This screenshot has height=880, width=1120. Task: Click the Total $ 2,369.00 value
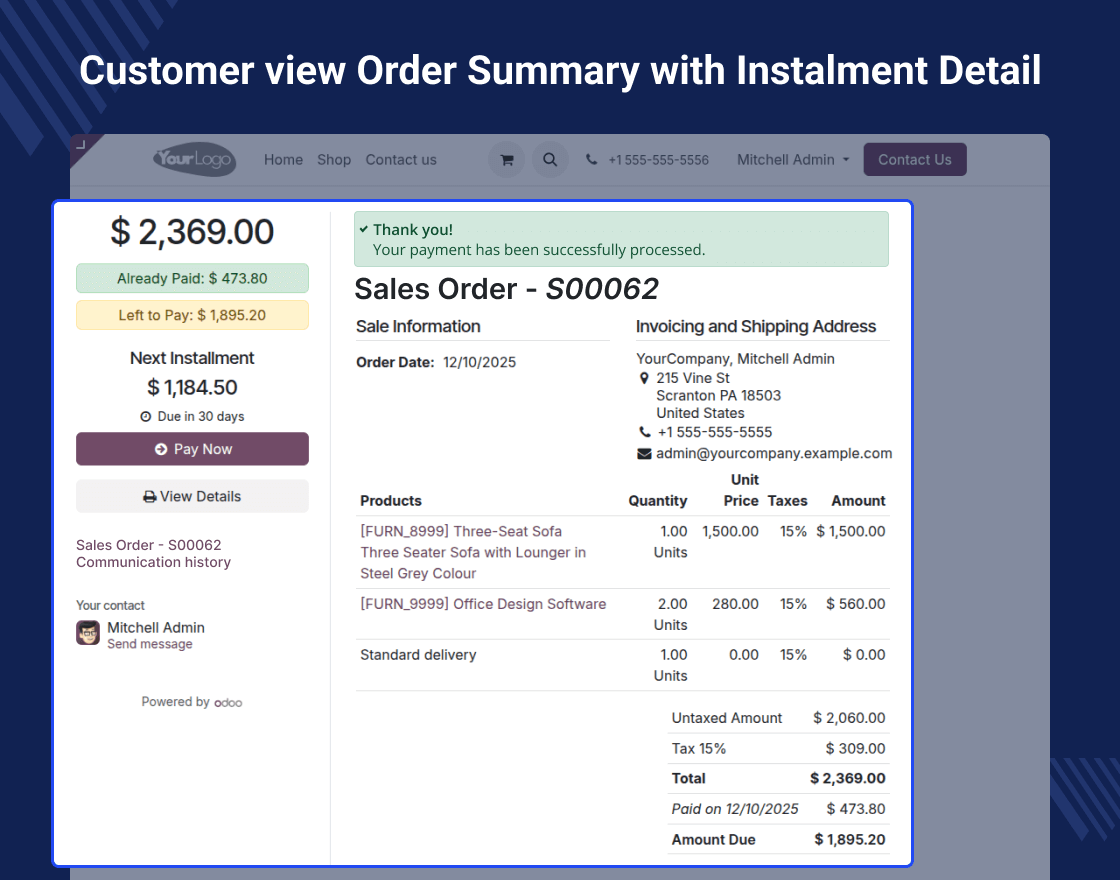coord(847,779)
